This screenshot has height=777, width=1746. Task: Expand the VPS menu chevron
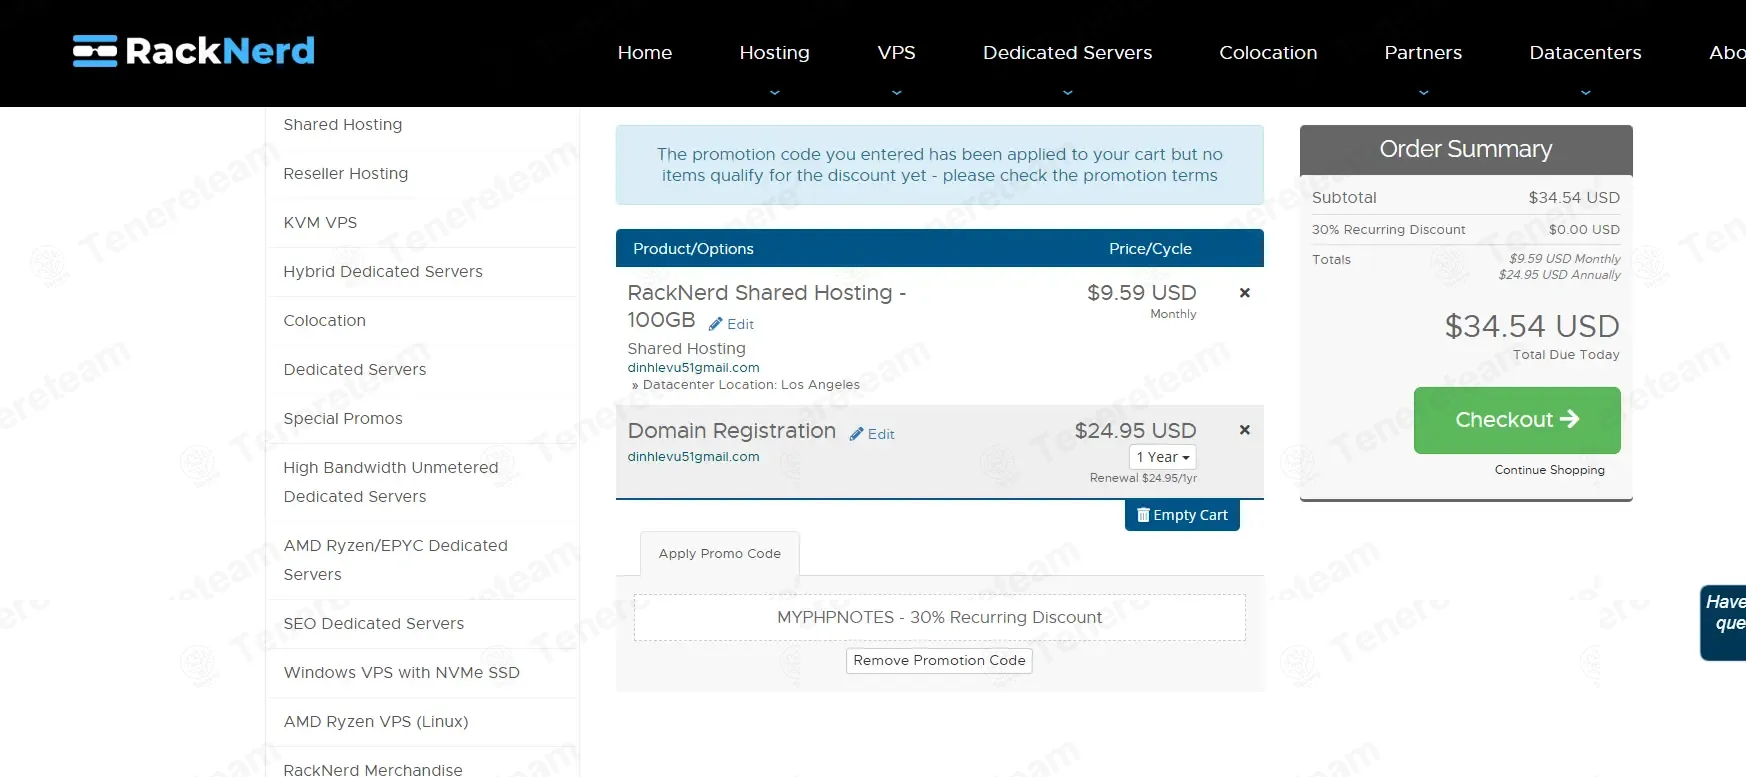point(896,92)
